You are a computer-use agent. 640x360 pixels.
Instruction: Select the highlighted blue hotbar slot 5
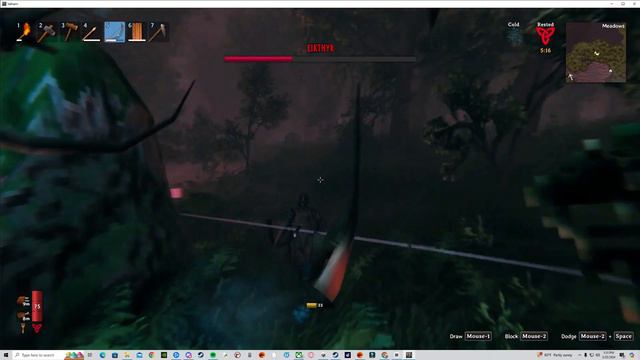(x=114, y=32)
